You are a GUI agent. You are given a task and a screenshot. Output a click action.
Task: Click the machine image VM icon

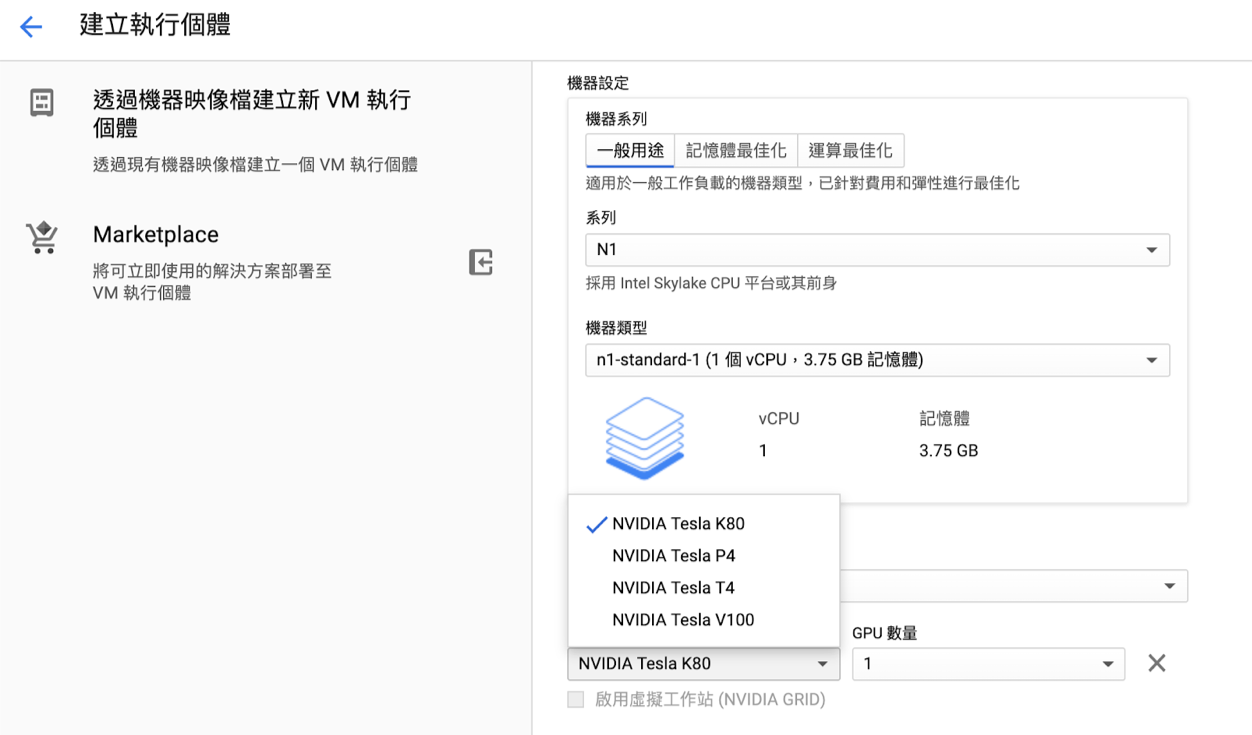tap(42, 102)
